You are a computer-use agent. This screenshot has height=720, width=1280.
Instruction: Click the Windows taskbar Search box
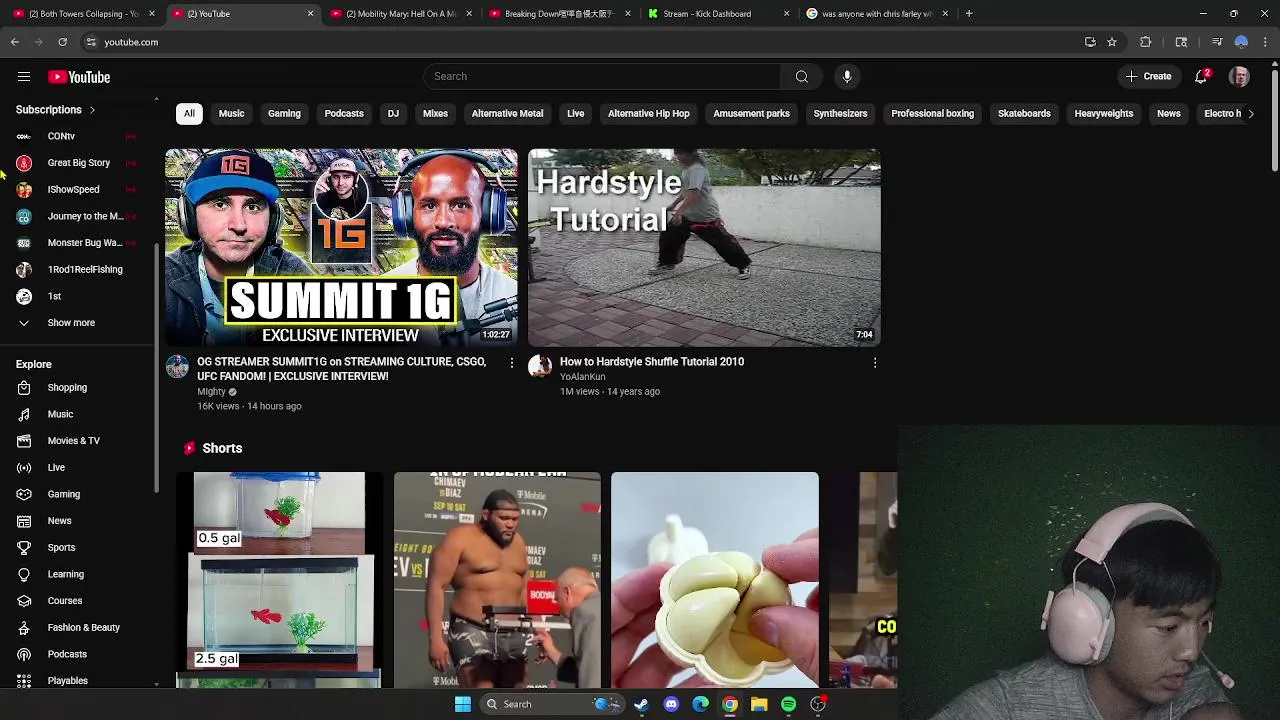click(x=552, y=704)
